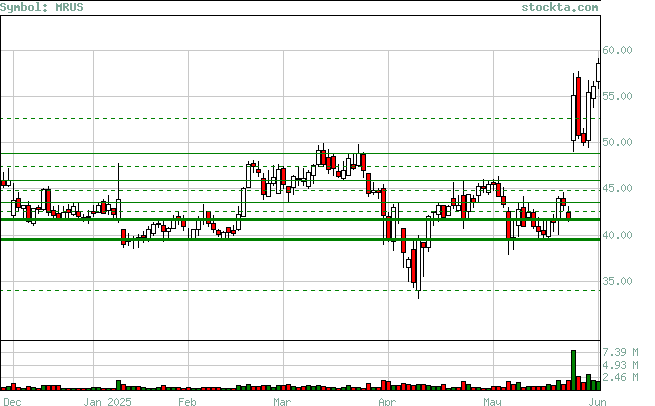Click the May date axis label
The image size is (655, 406).
(x=492, y=402)
